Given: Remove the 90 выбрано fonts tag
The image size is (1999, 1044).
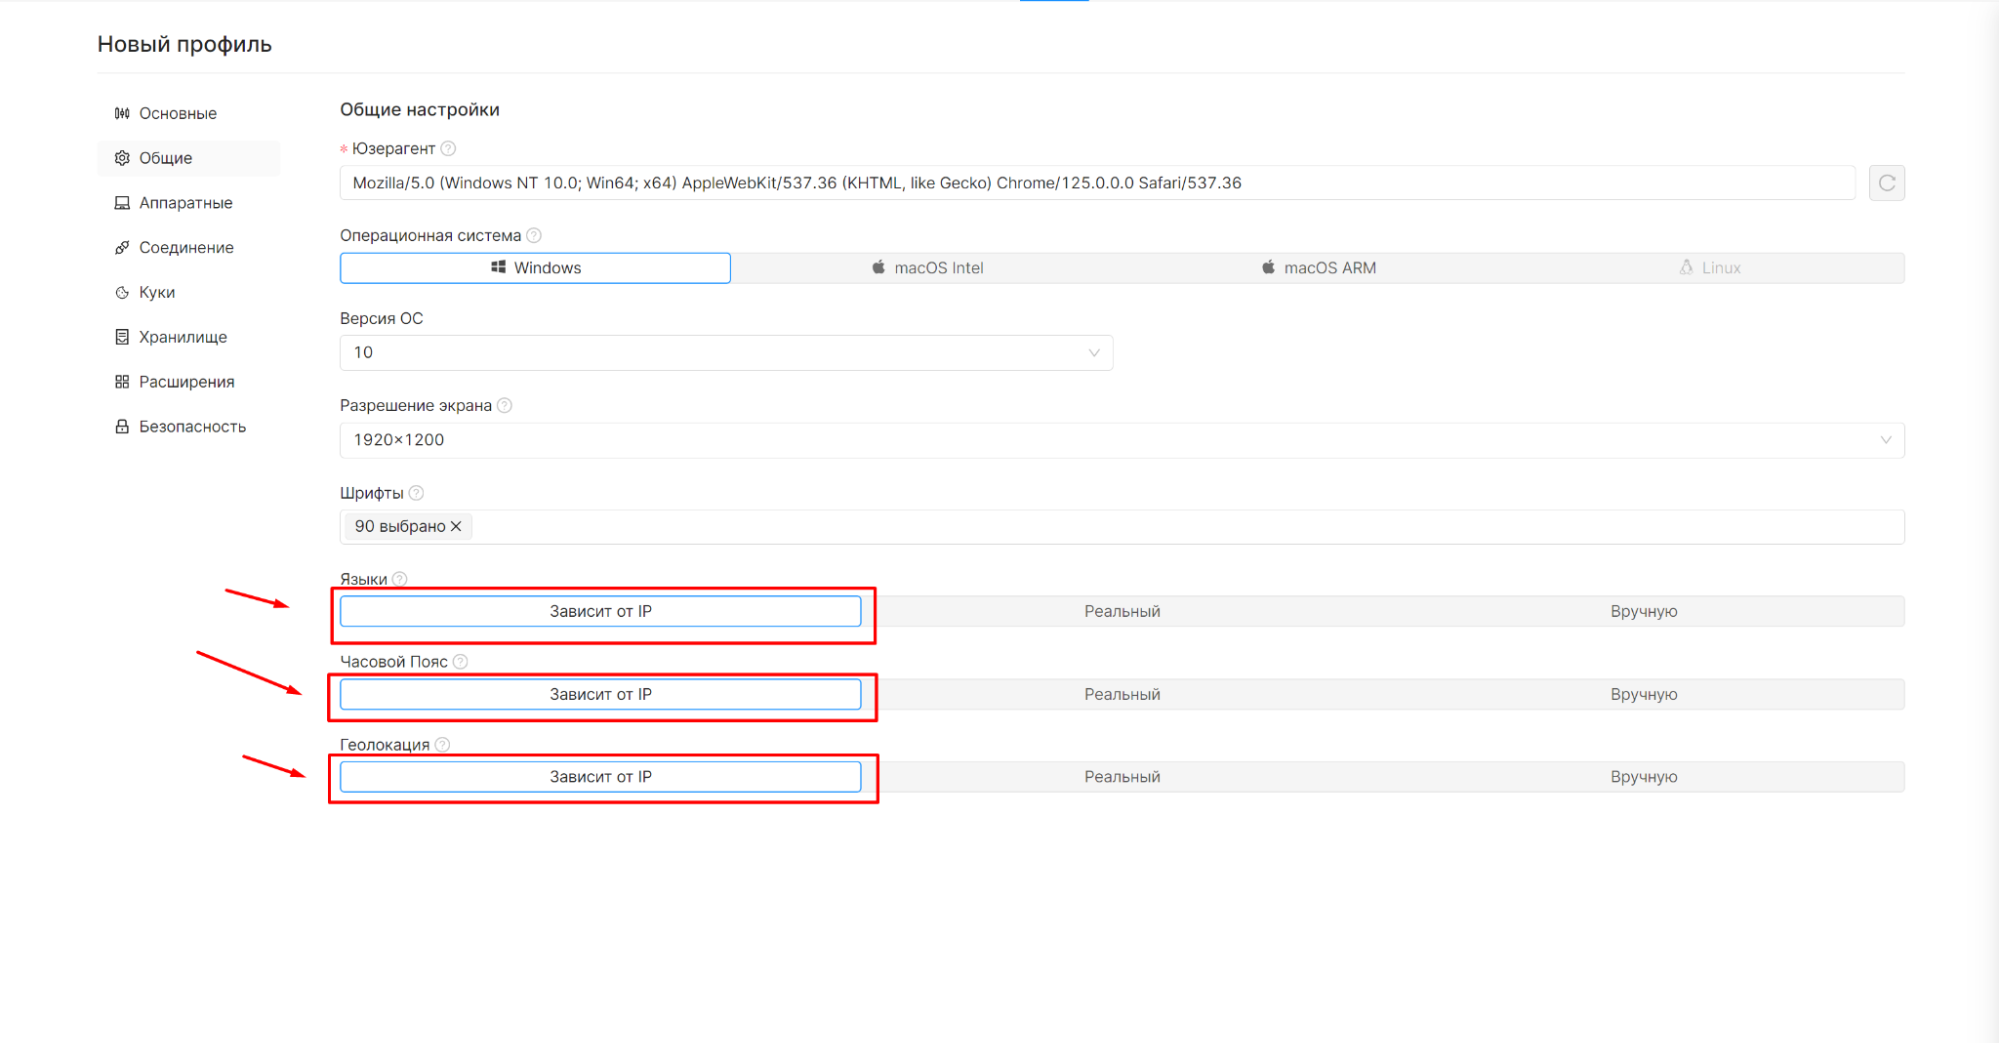Looking at the screenshot, I should [456, 526].
